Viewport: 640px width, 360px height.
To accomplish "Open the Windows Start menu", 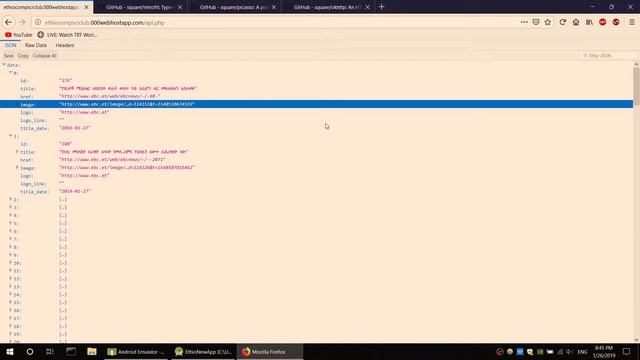I will pos(10,351).
